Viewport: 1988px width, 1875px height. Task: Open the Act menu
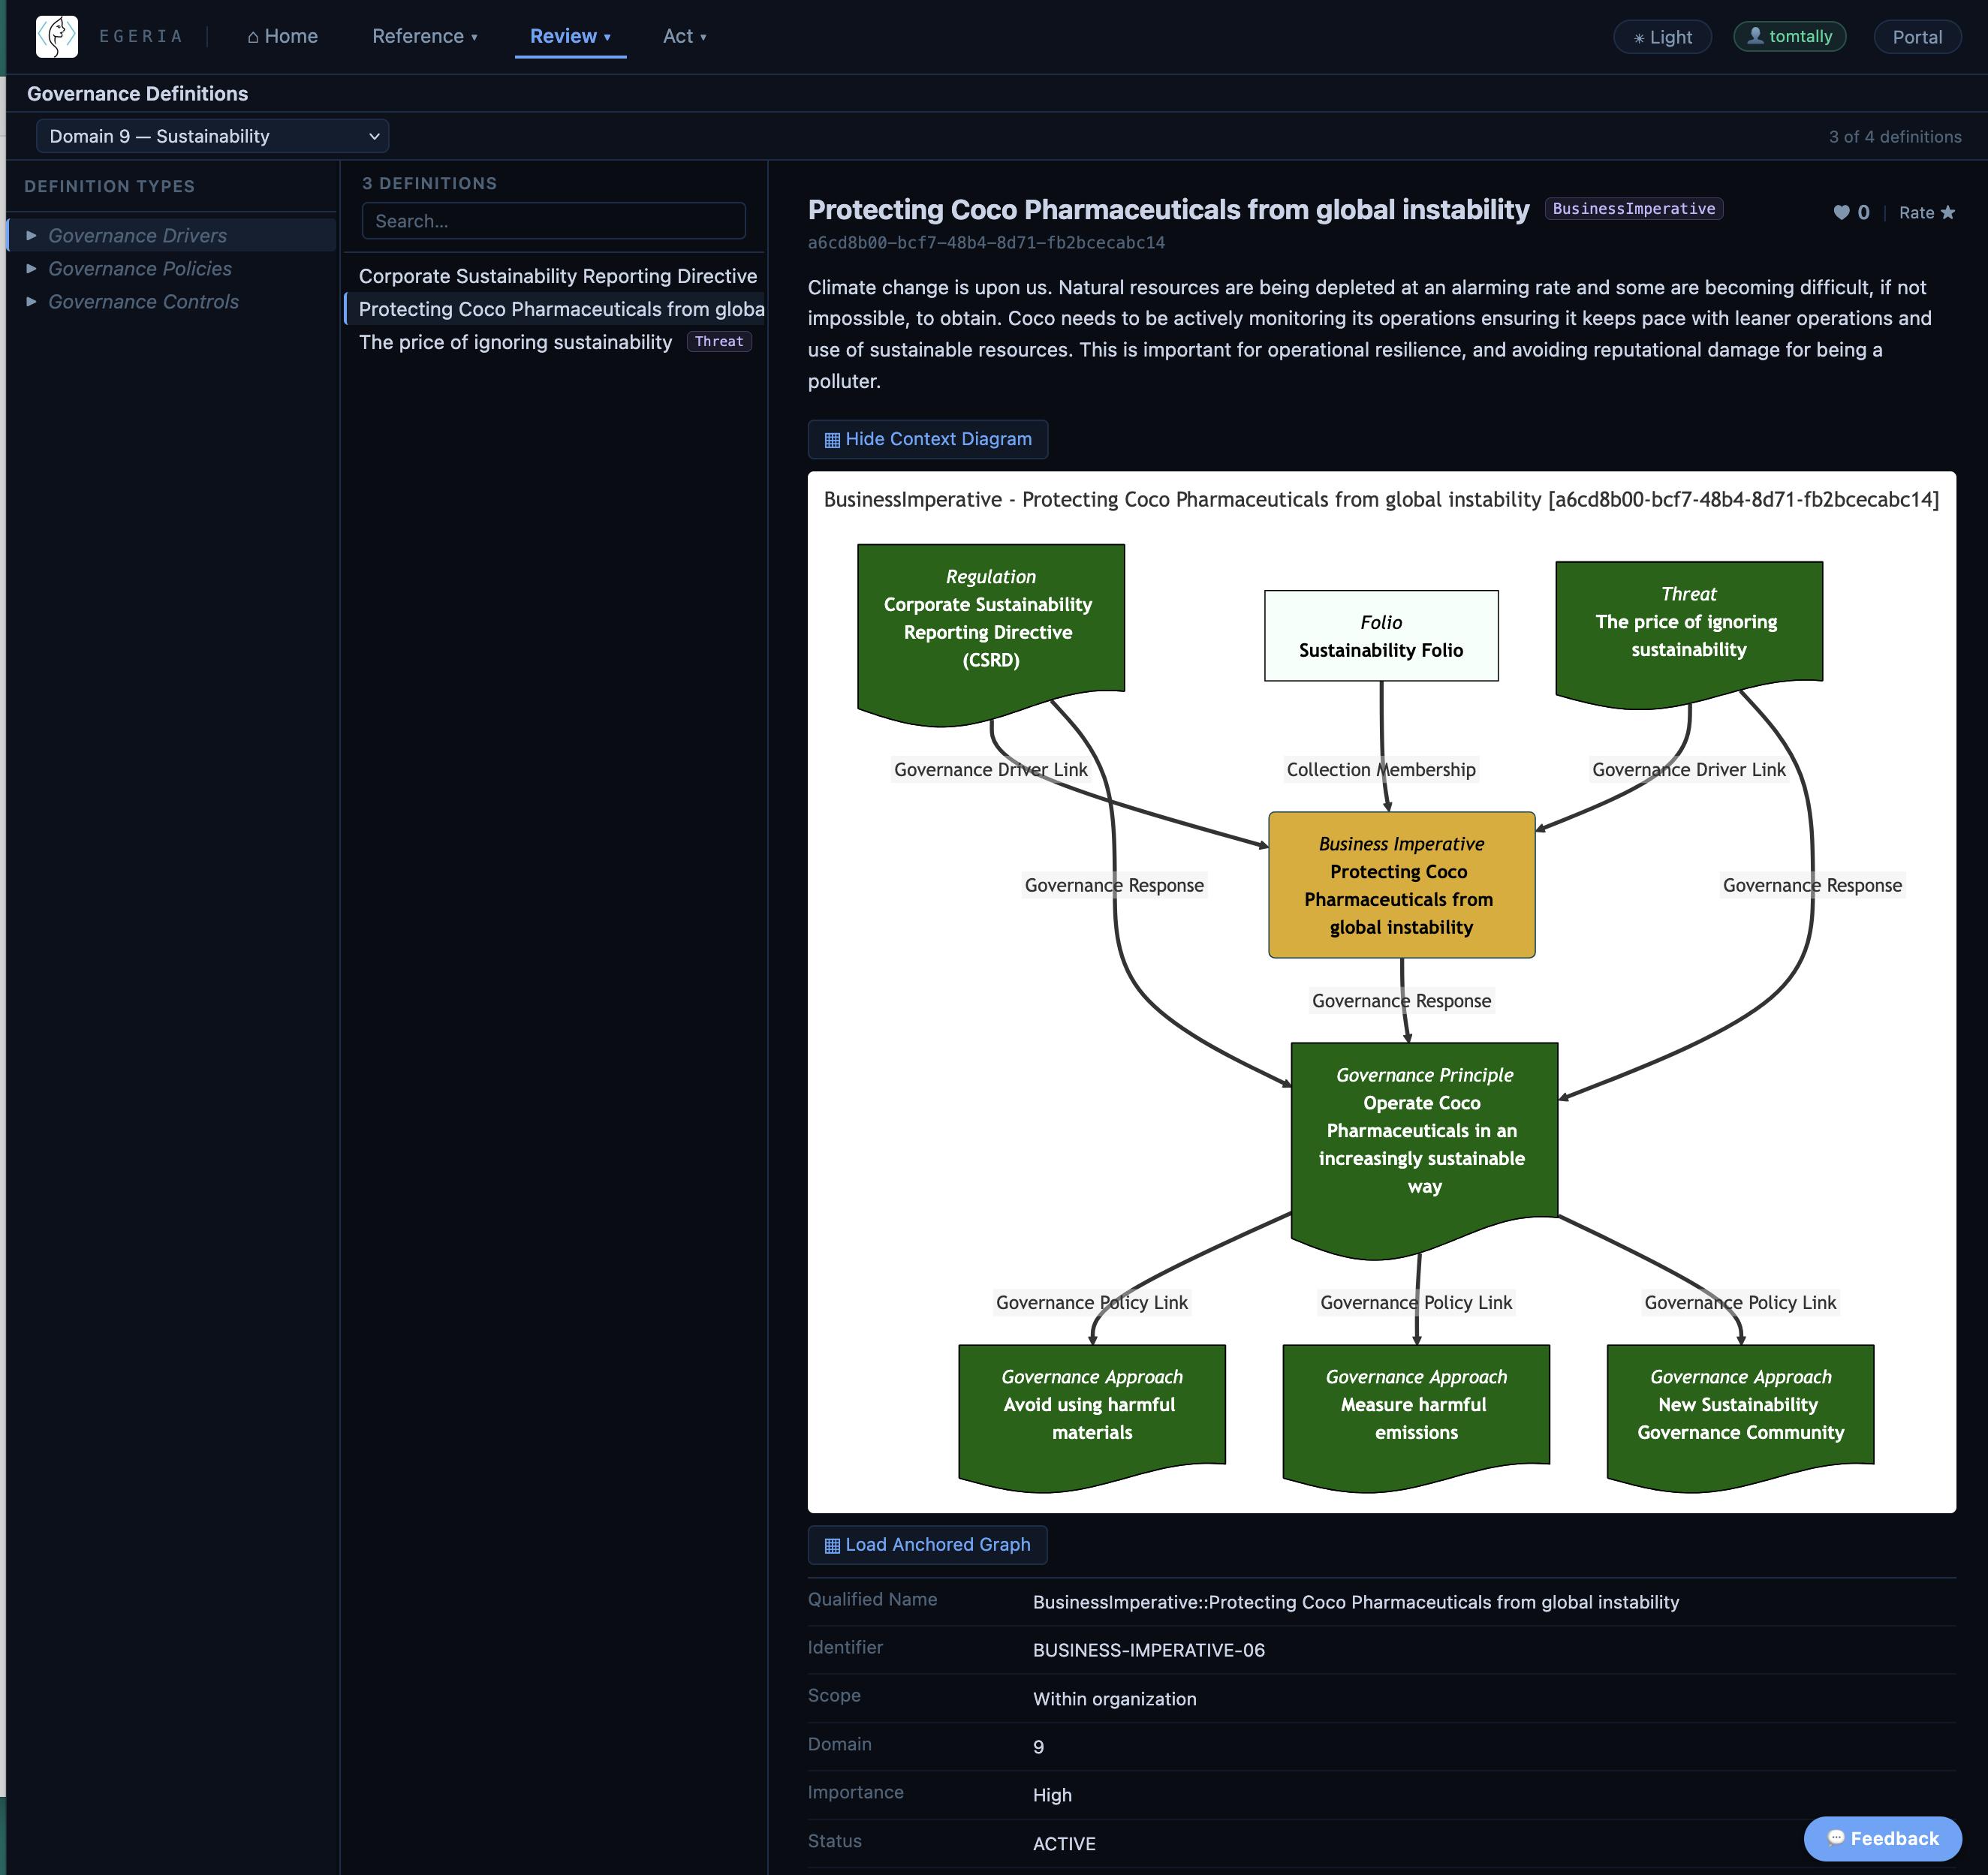pyautogui.click(x=685, y=36)
